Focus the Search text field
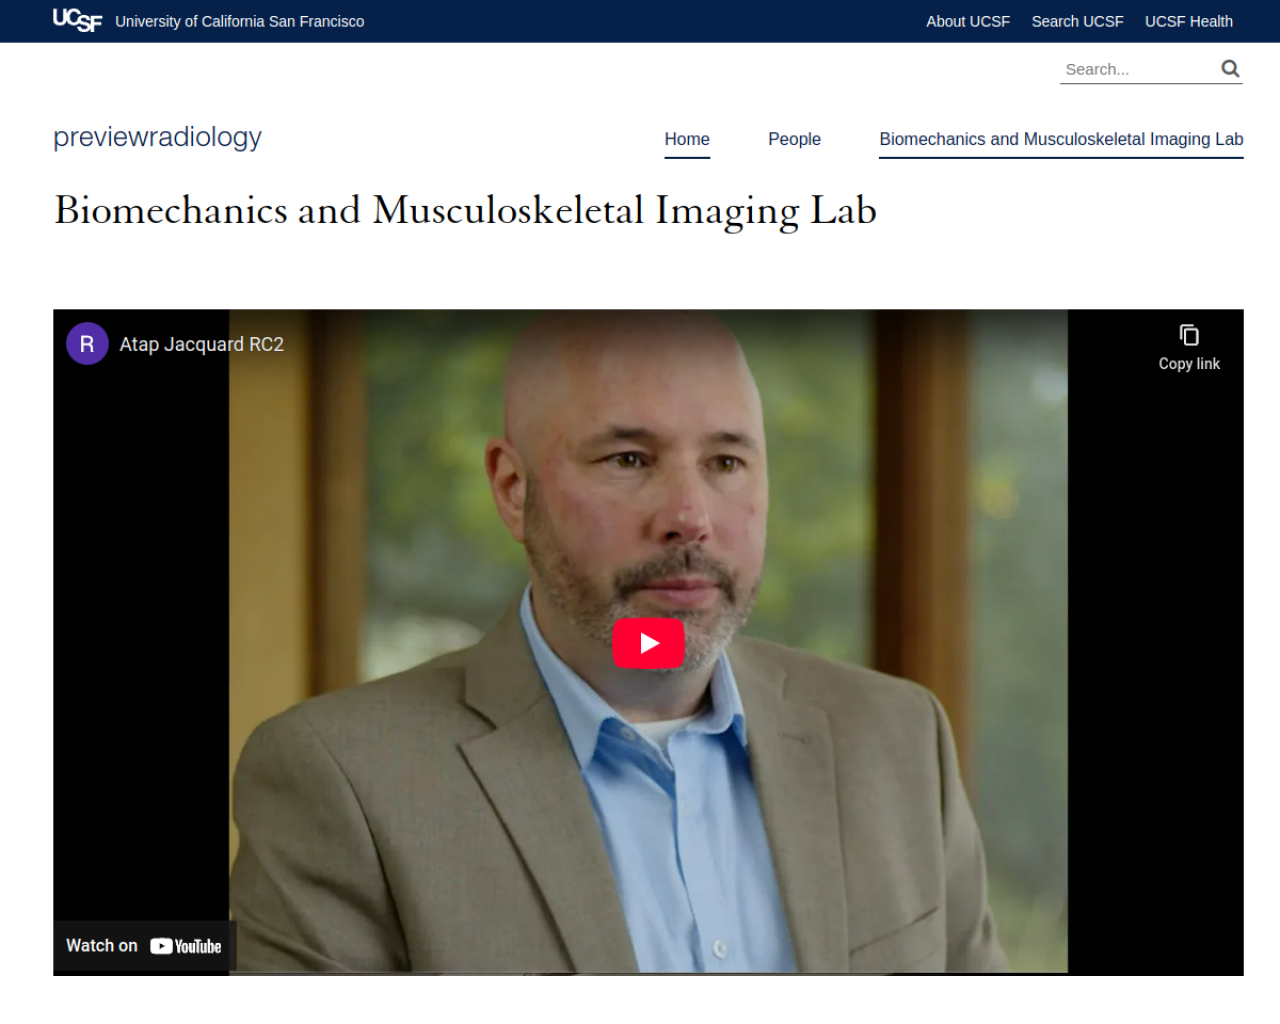This screenshot has width=1280, height=1024. (x=1138, y=69)
